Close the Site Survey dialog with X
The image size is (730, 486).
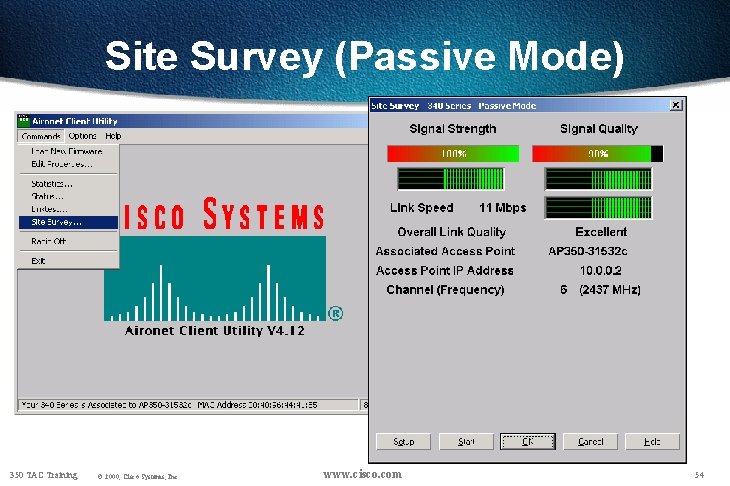[x=676, y=105]
